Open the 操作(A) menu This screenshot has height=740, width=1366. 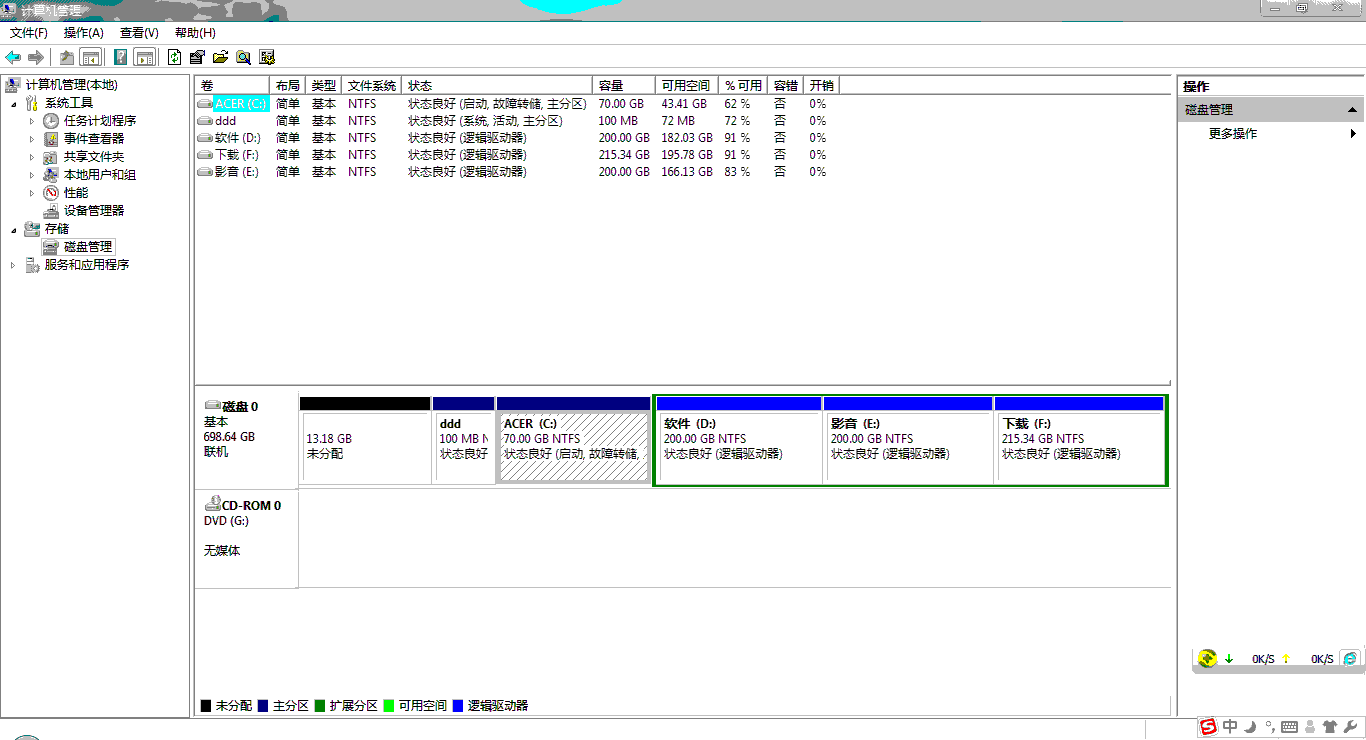click(84, 33)
